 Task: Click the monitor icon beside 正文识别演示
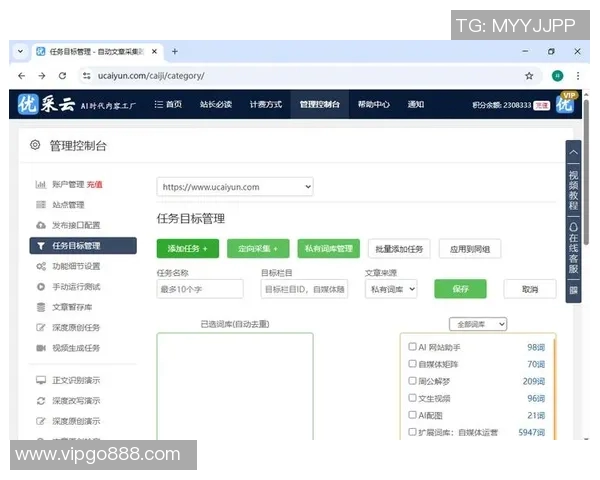coord(41,380)
